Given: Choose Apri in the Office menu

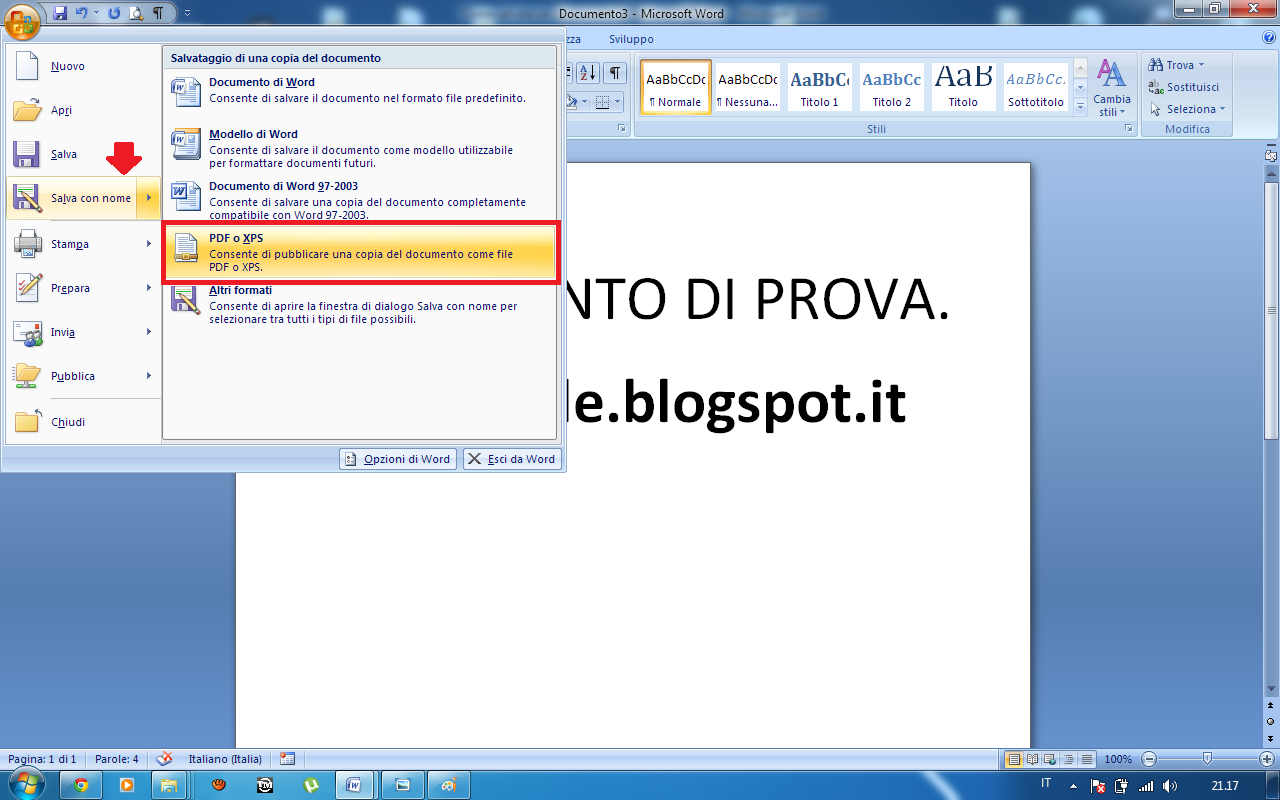Looking at the screenshot, I should 83,110.
